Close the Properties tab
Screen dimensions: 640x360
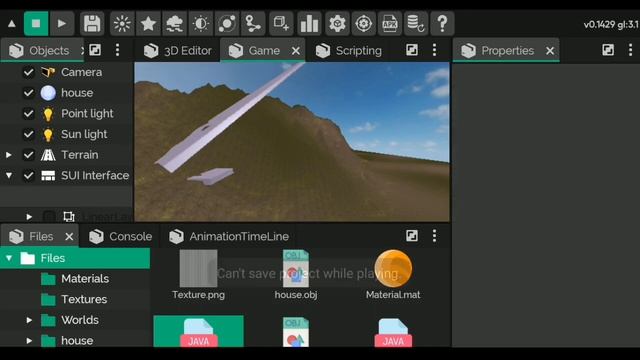pyautogui.click(x=550, y=51)
